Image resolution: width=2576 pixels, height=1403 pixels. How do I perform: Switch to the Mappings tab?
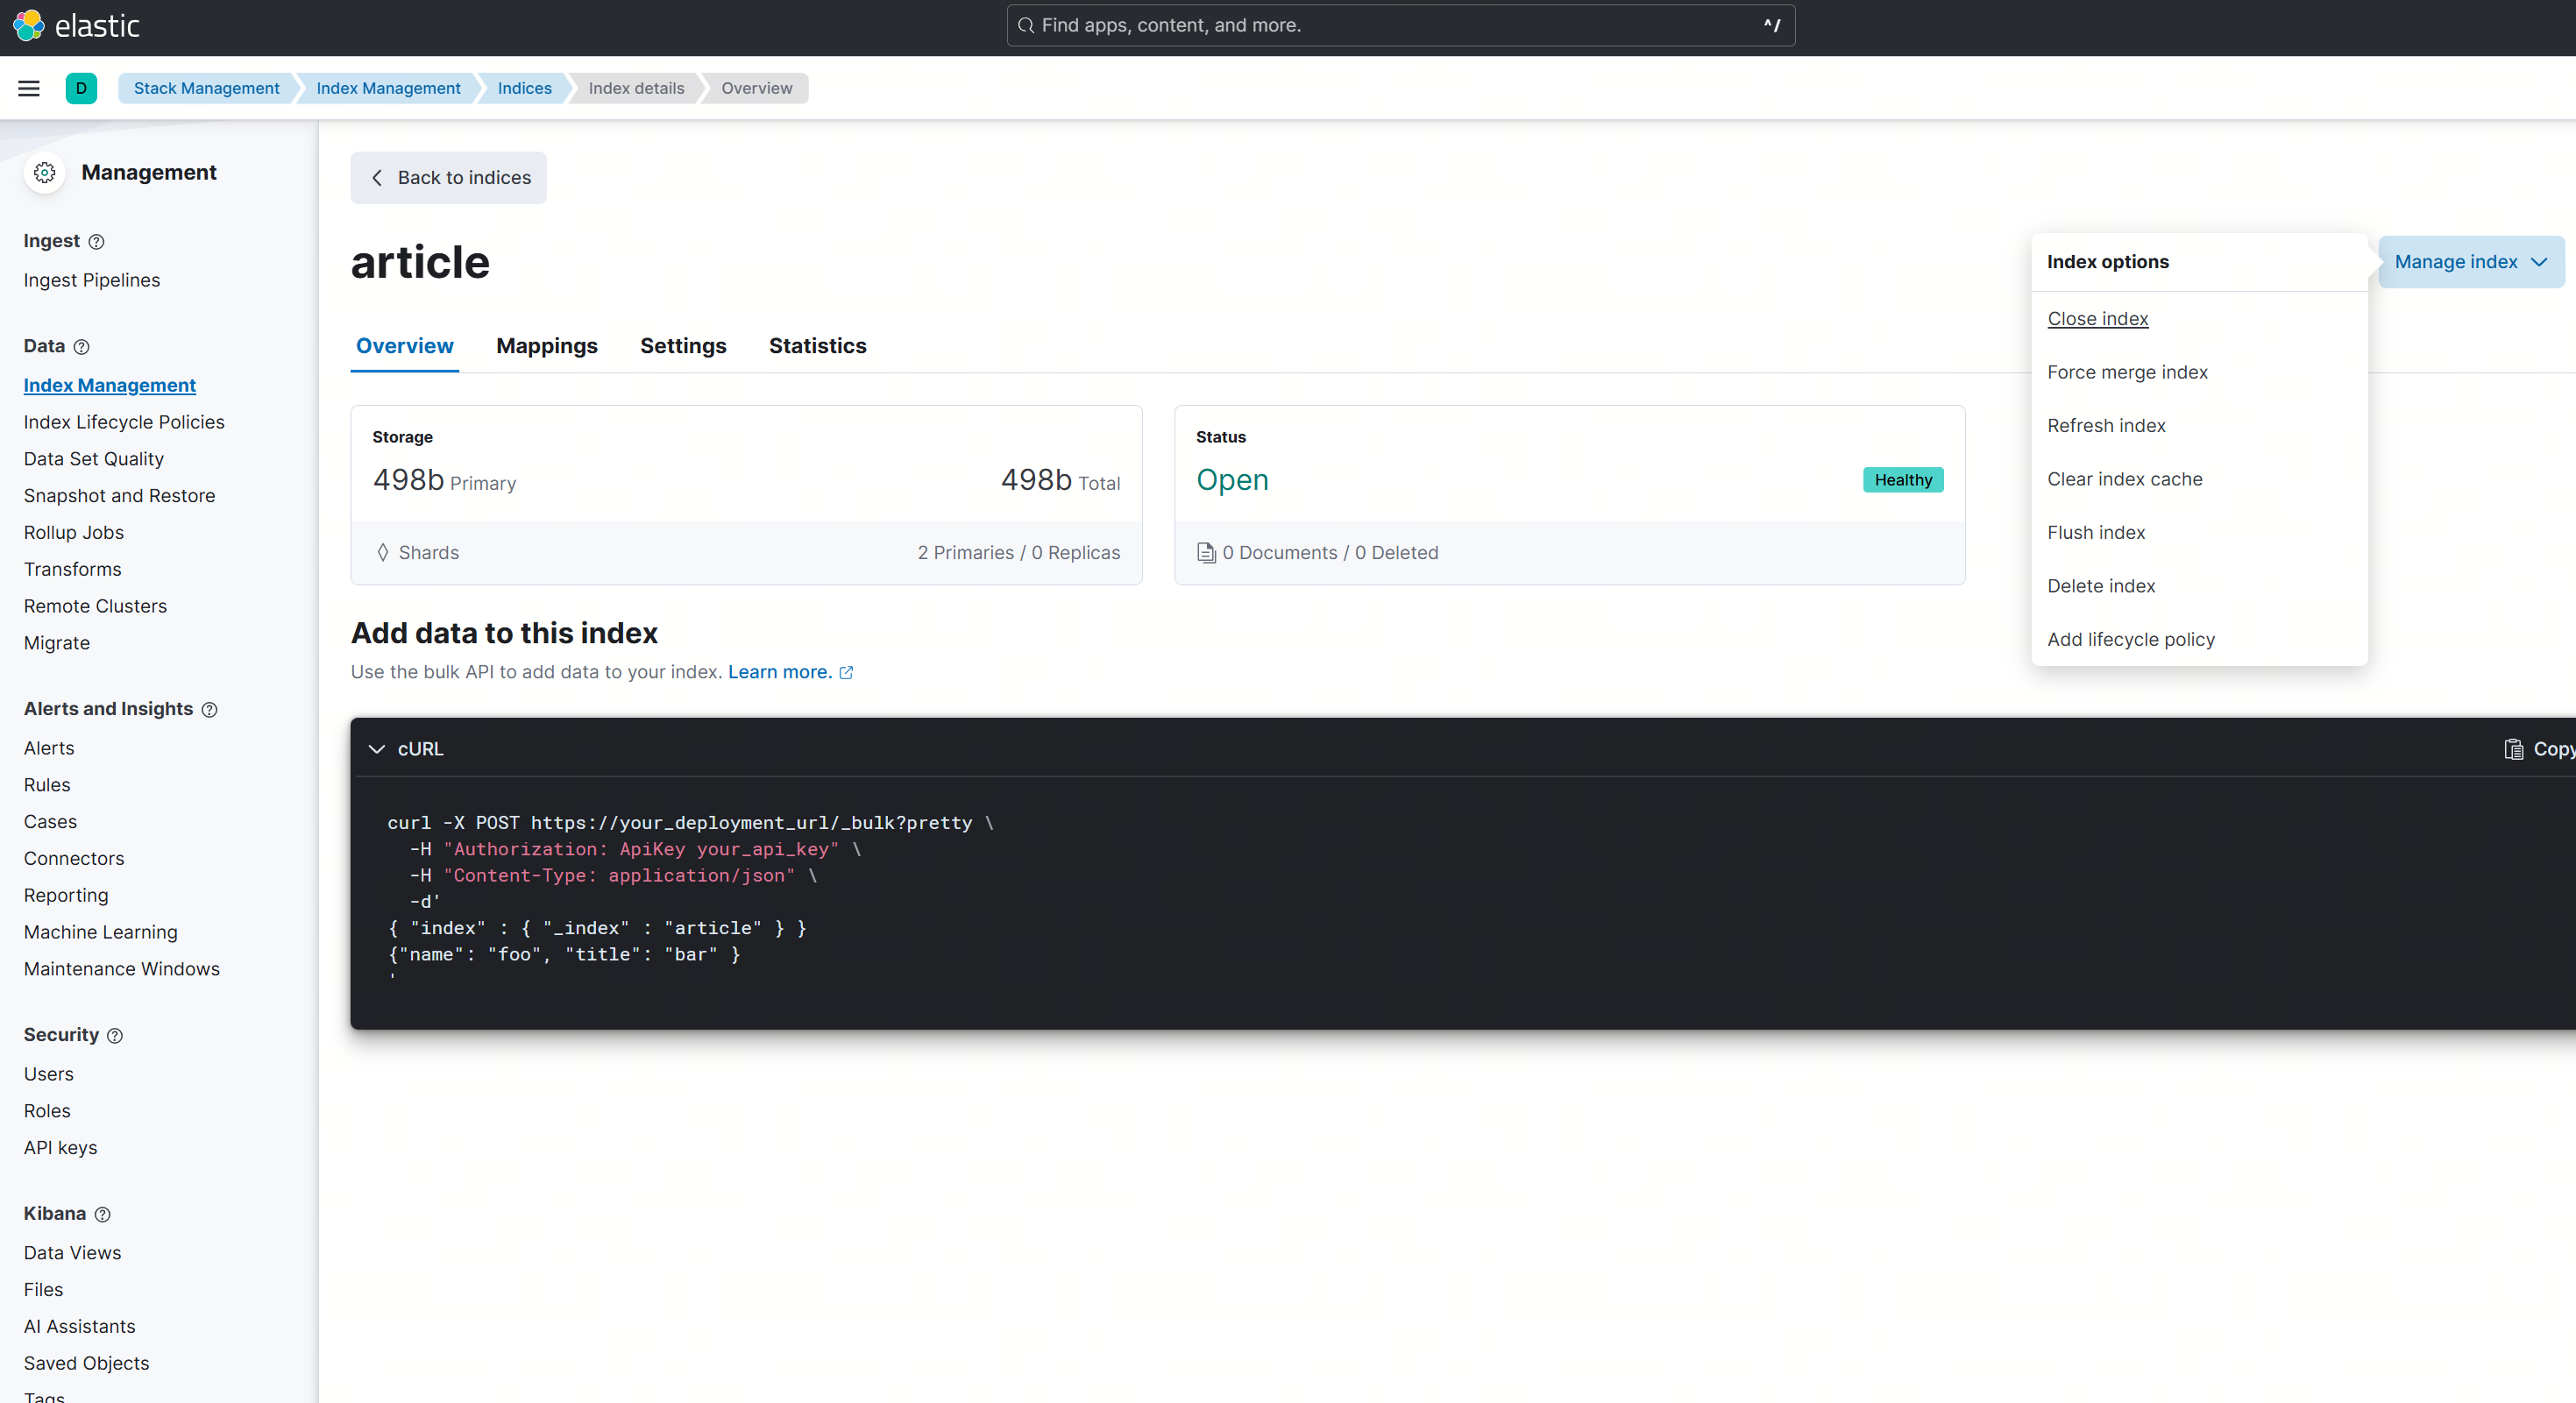point(547,346)
